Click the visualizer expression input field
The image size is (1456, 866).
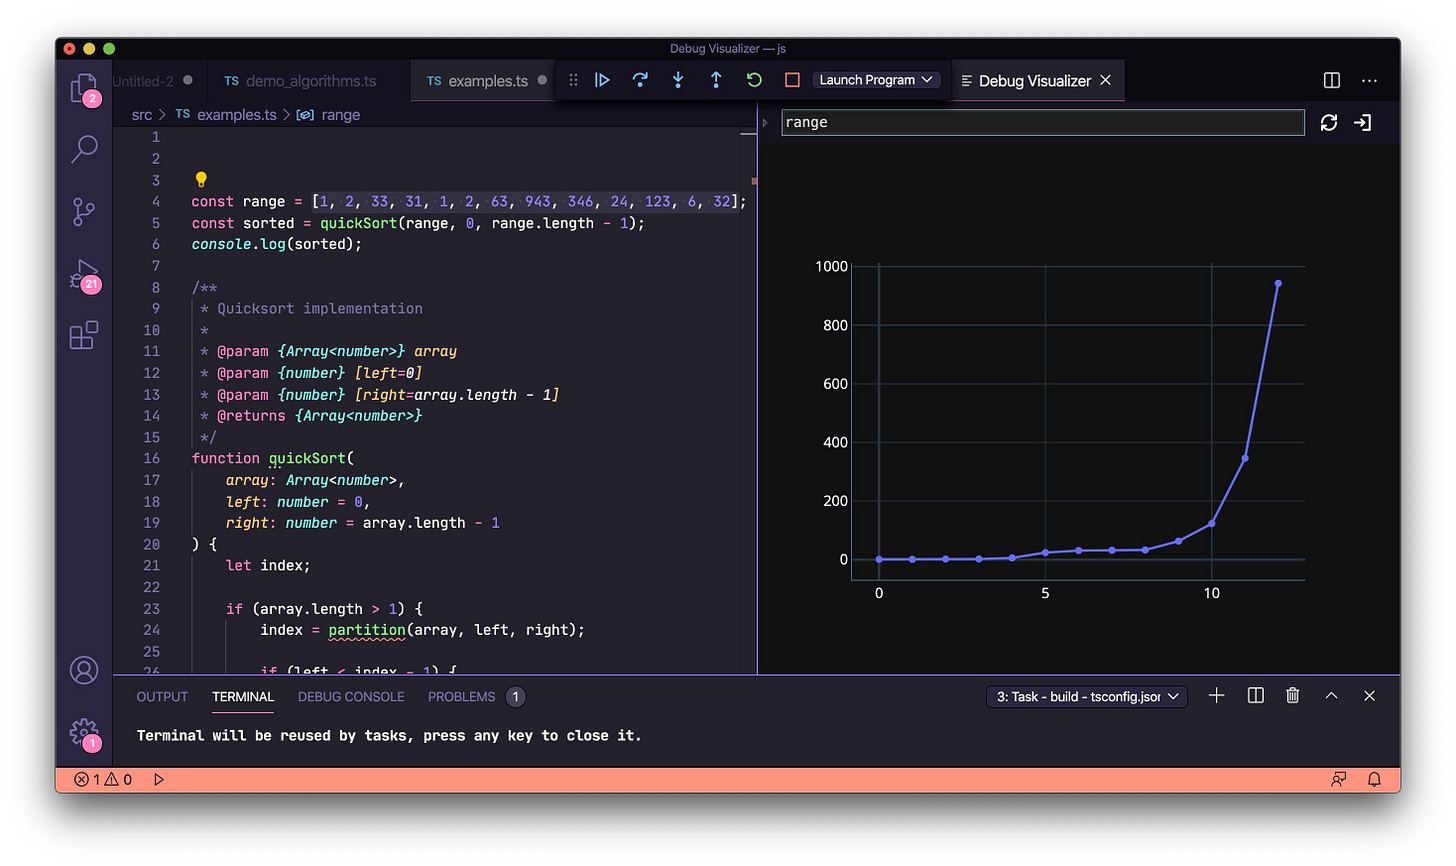(x=1043, y=122)
